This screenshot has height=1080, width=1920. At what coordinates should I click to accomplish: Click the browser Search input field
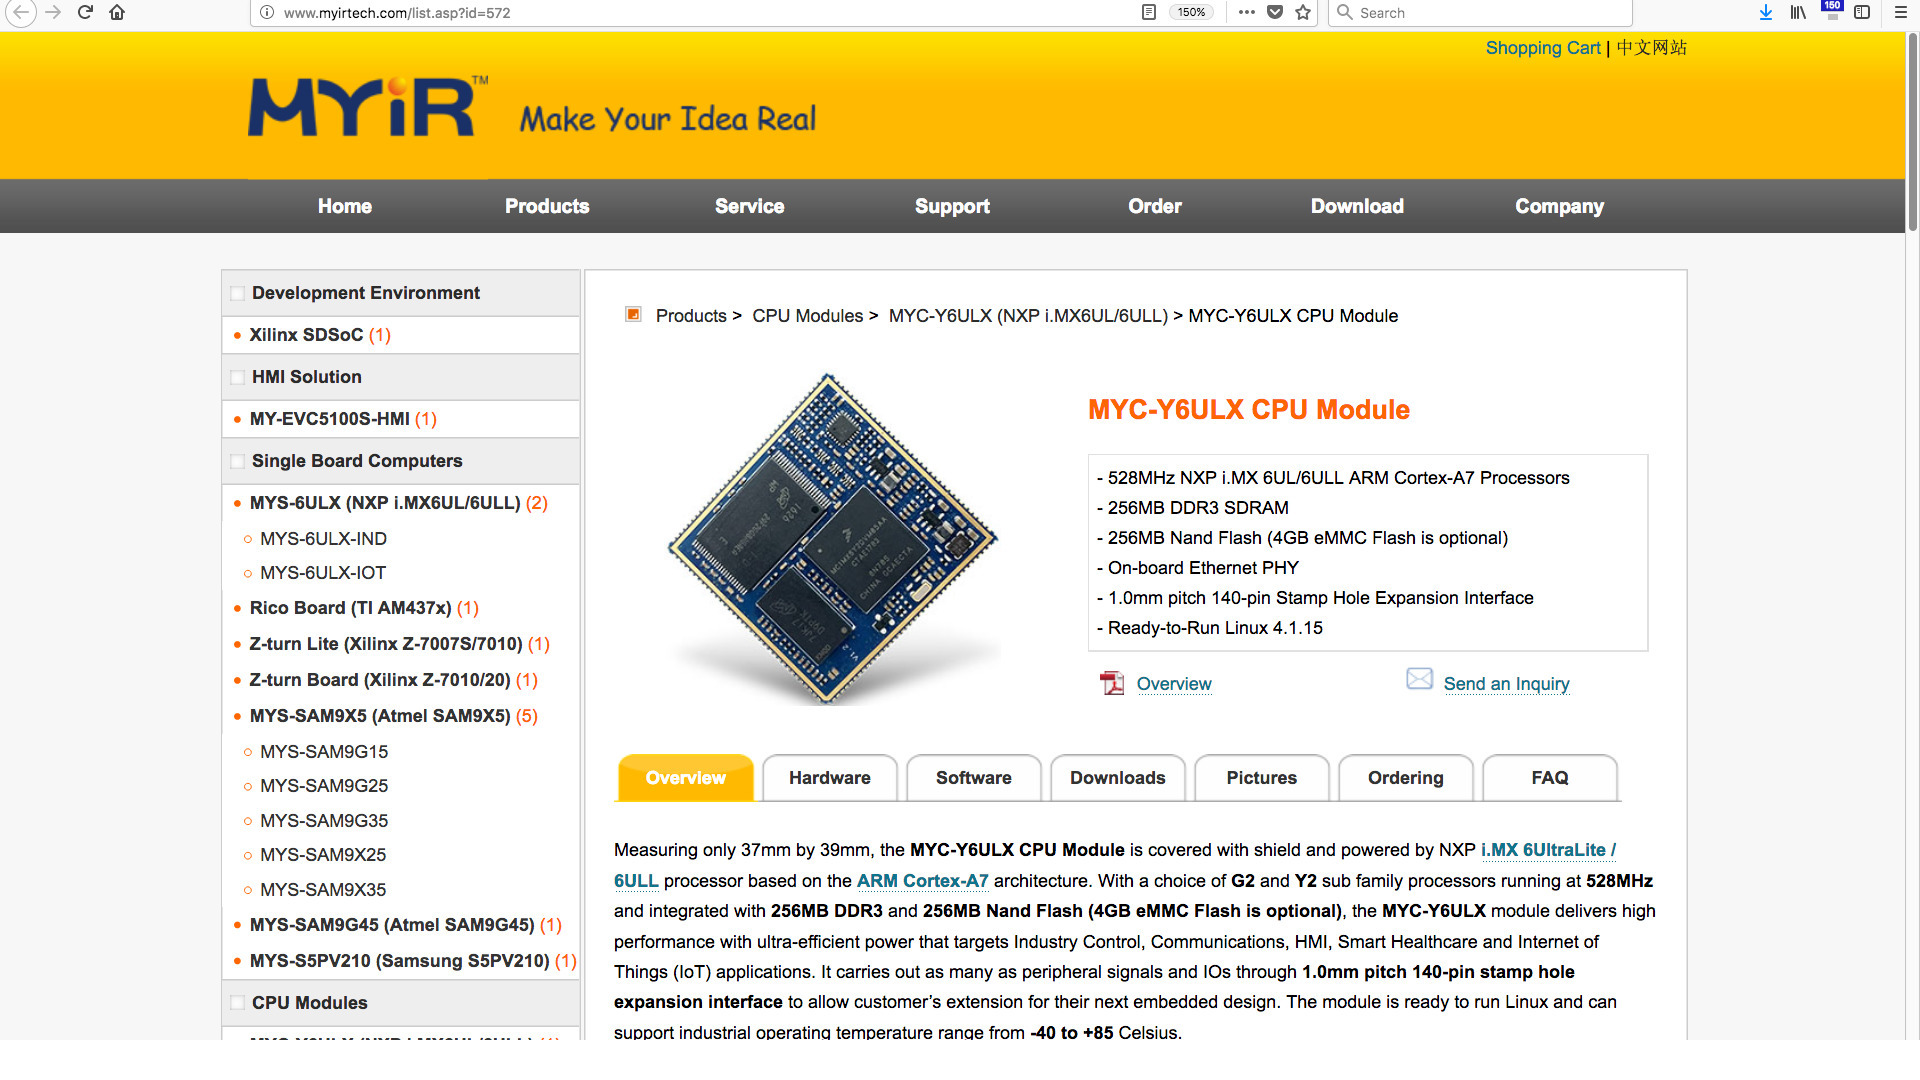pyautogui.click(x=1490, y=12)
